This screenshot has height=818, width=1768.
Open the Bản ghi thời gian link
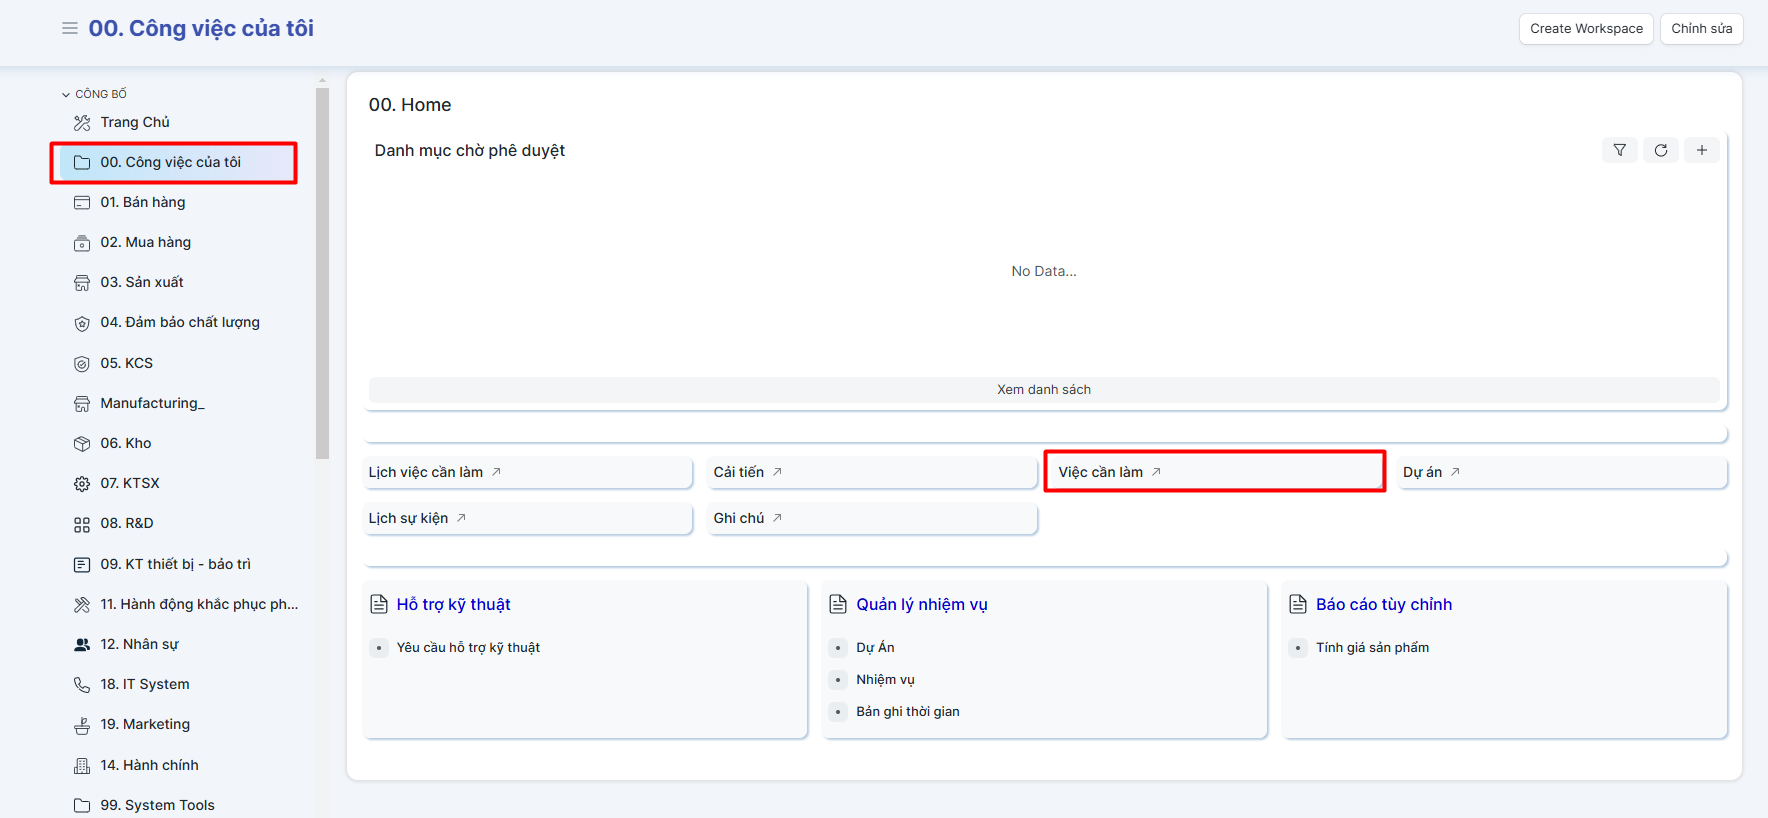(907, 712)
